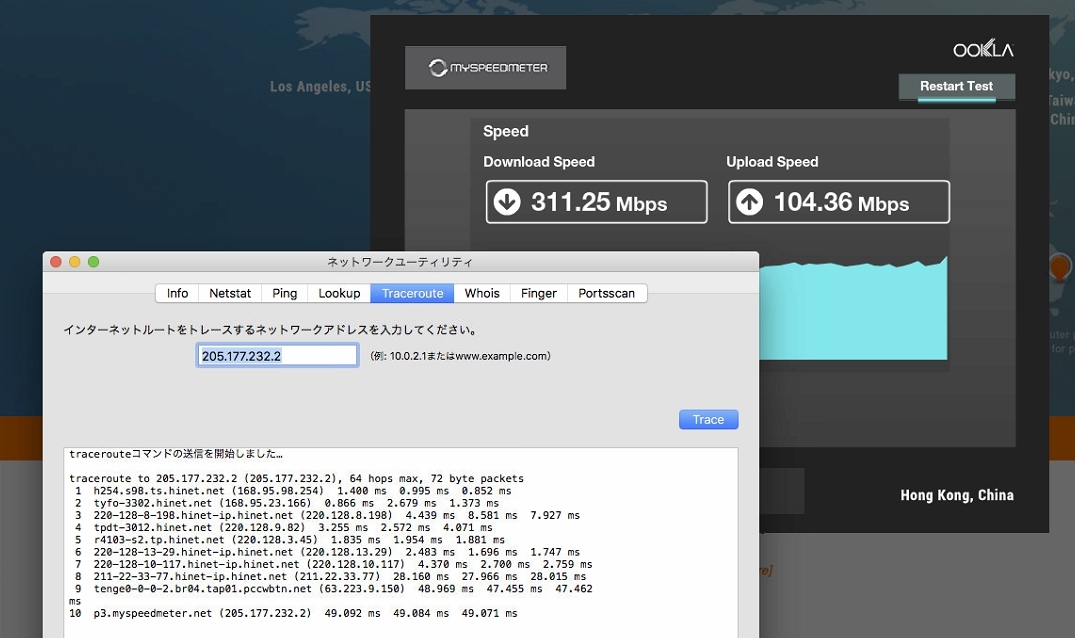Click the MySpeedMeter logo
This screenshot has width=1075, height=638.
pyautogui.click(x=485, y=68)
